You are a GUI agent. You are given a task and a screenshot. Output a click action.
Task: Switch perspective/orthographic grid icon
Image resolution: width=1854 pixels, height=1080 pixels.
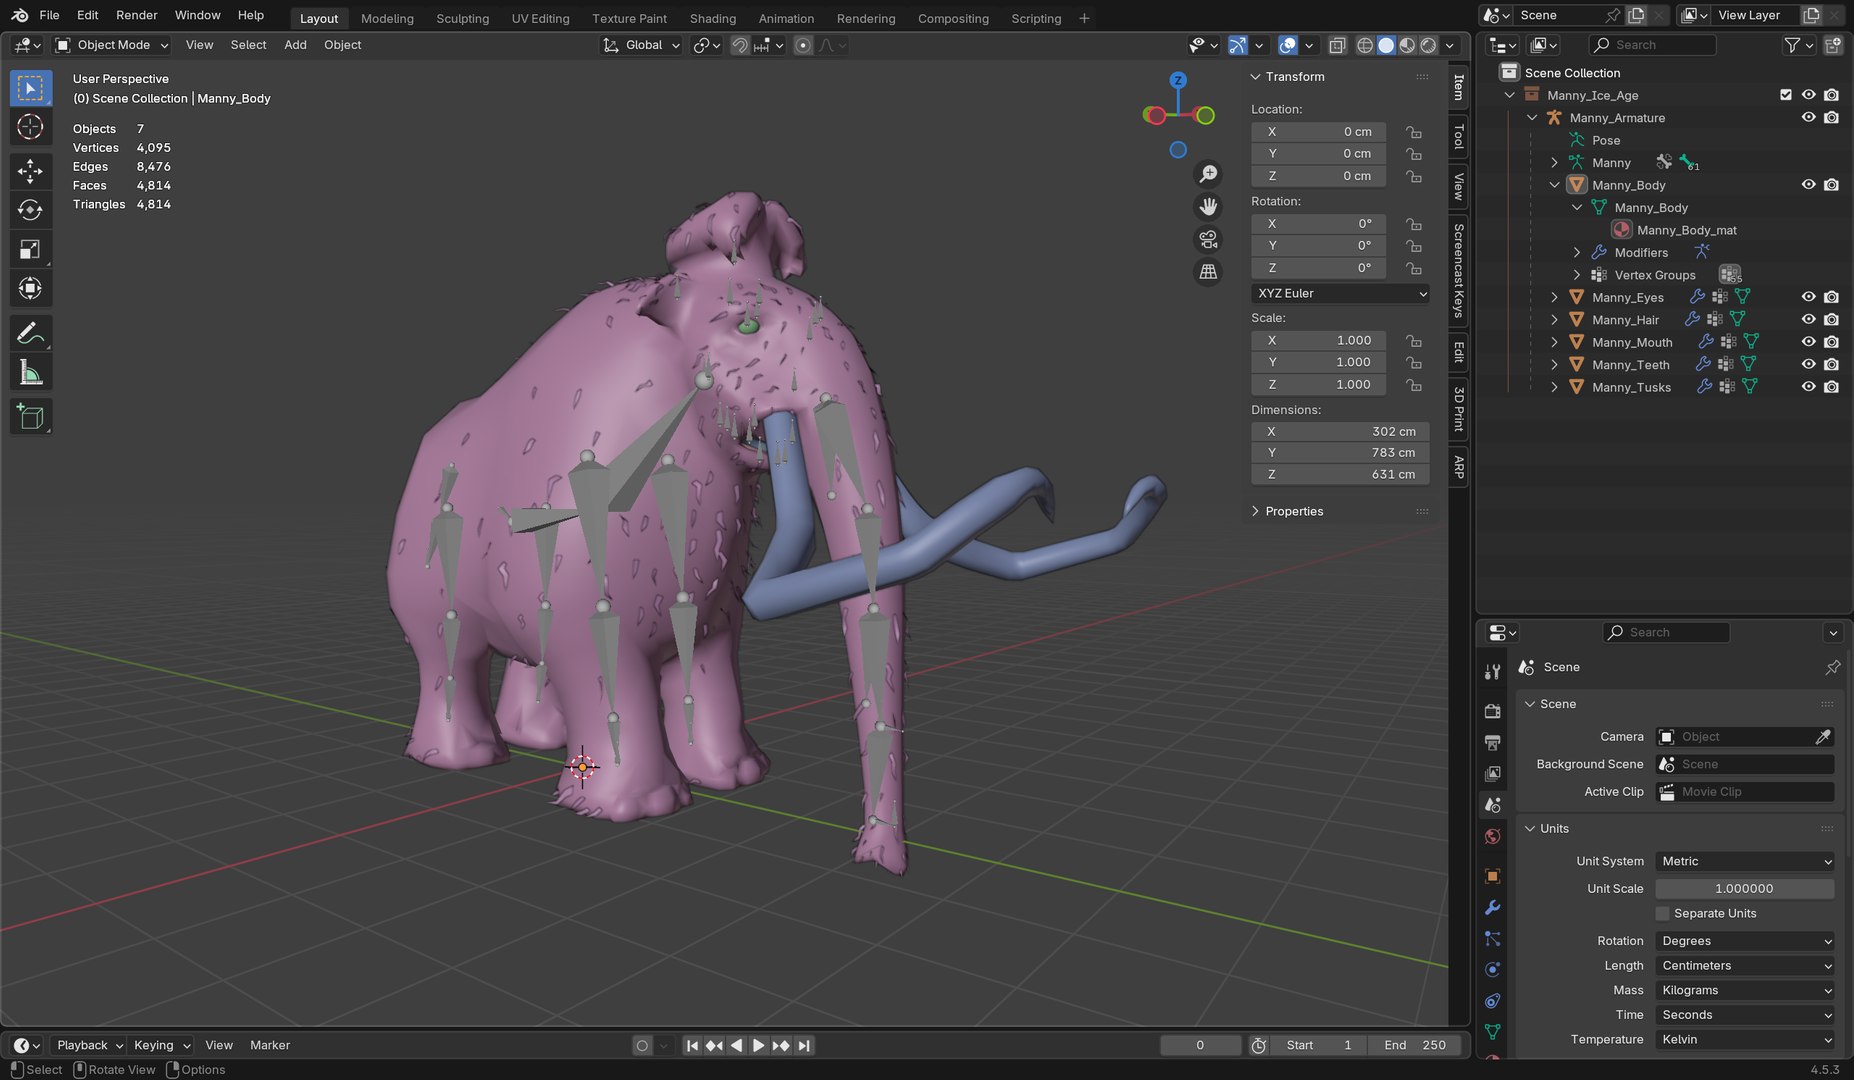point(1208,271)
